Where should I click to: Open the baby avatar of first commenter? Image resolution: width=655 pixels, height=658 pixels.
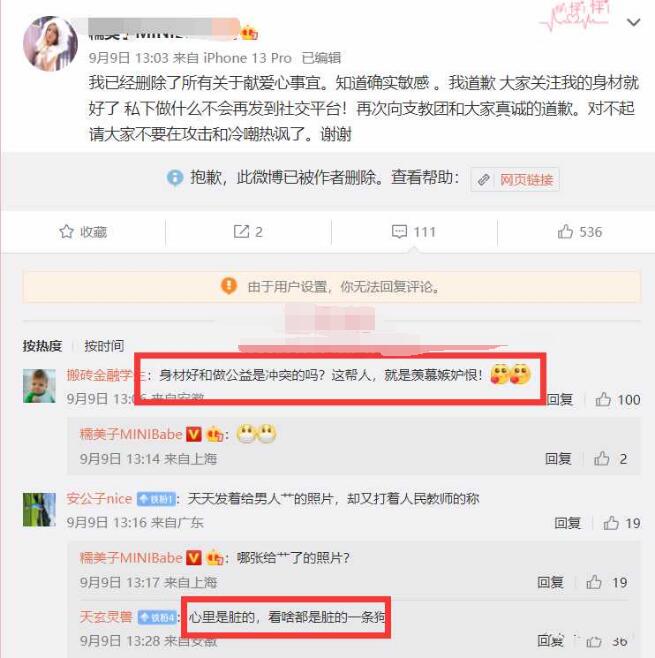point(39,386)
